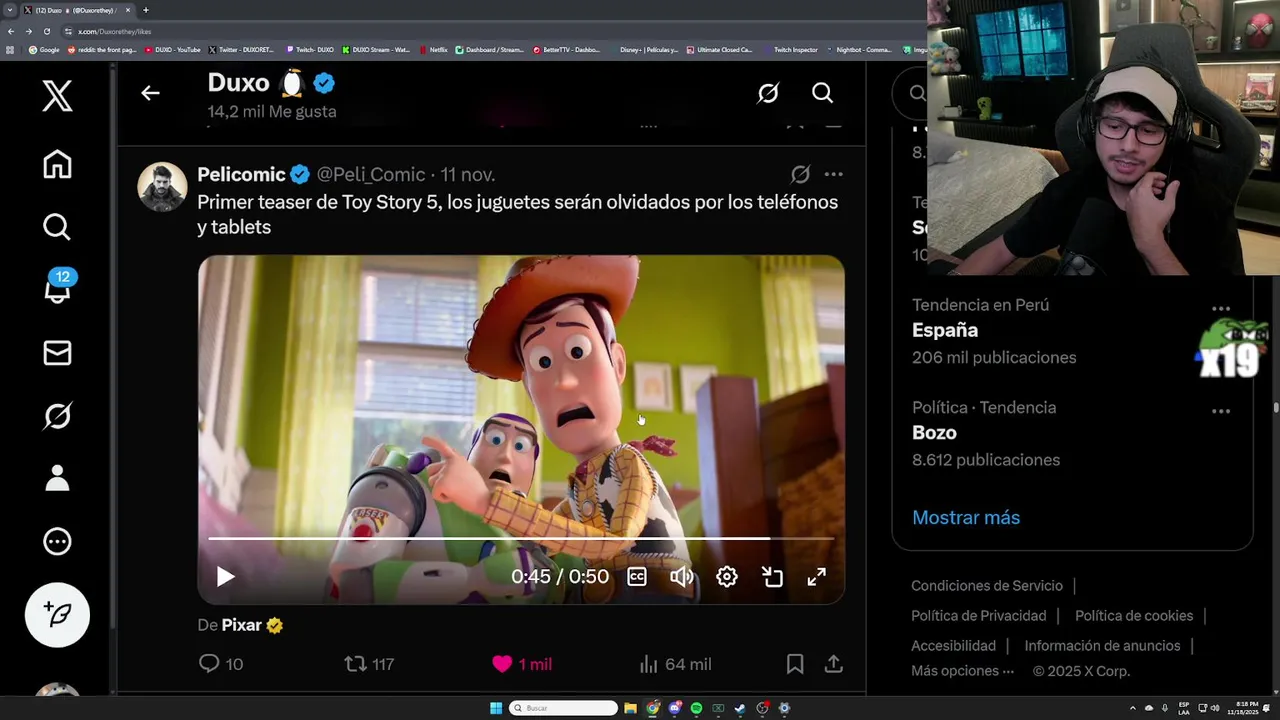The width and height of the screenshot is (1280, 720).
Task: Open Política de cookies link
Action: coord(1134,616)
